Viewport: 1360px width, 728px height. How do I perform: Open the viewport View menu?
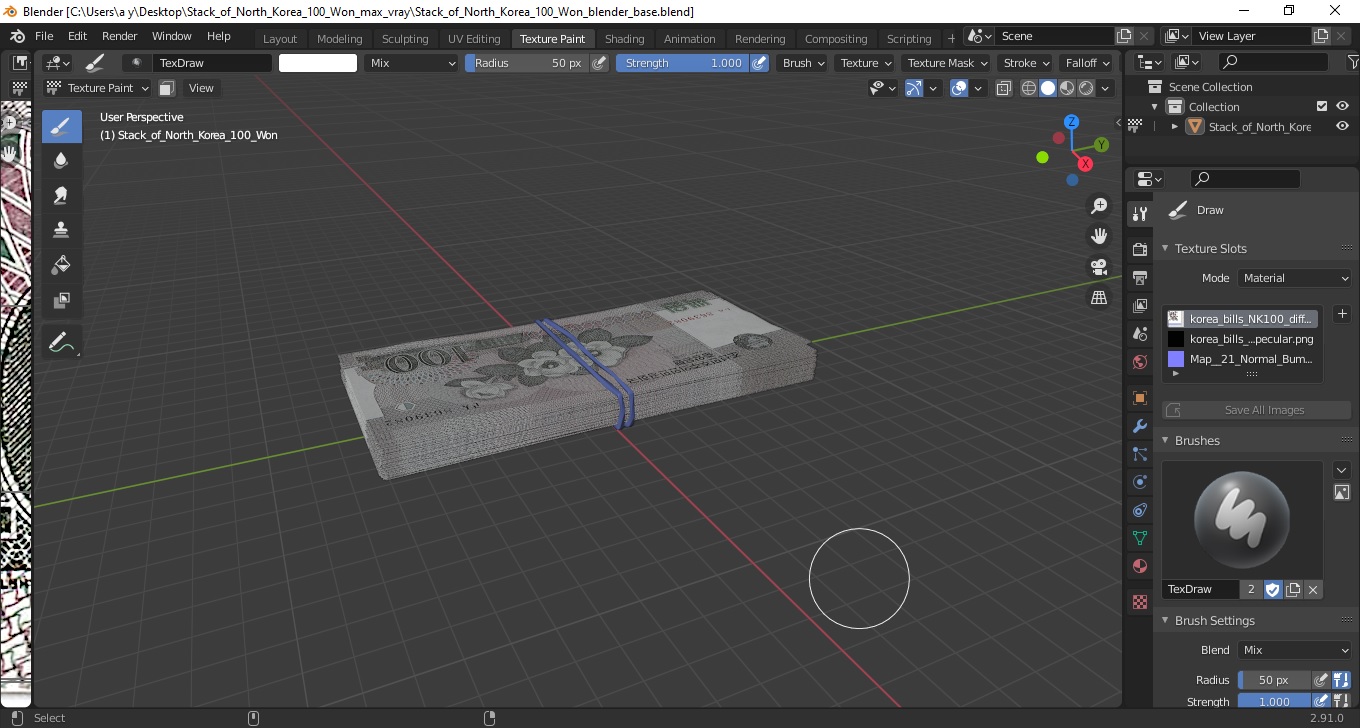[201, 88]
